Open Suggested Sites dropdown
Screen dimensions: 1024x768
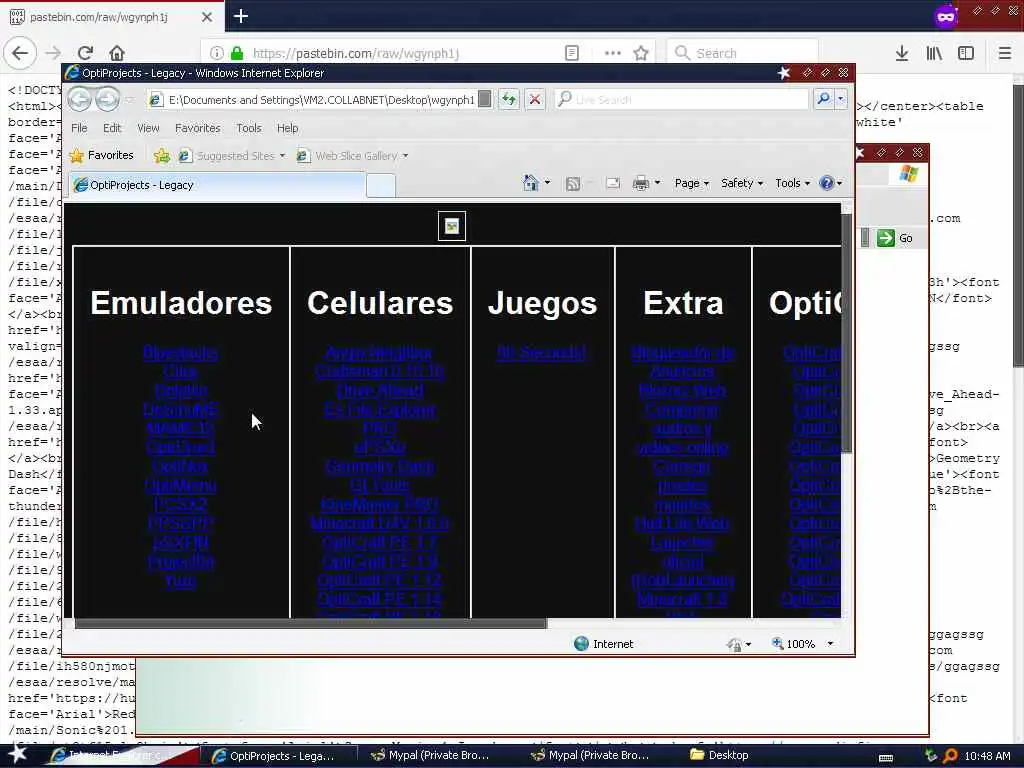pos(231,155)
